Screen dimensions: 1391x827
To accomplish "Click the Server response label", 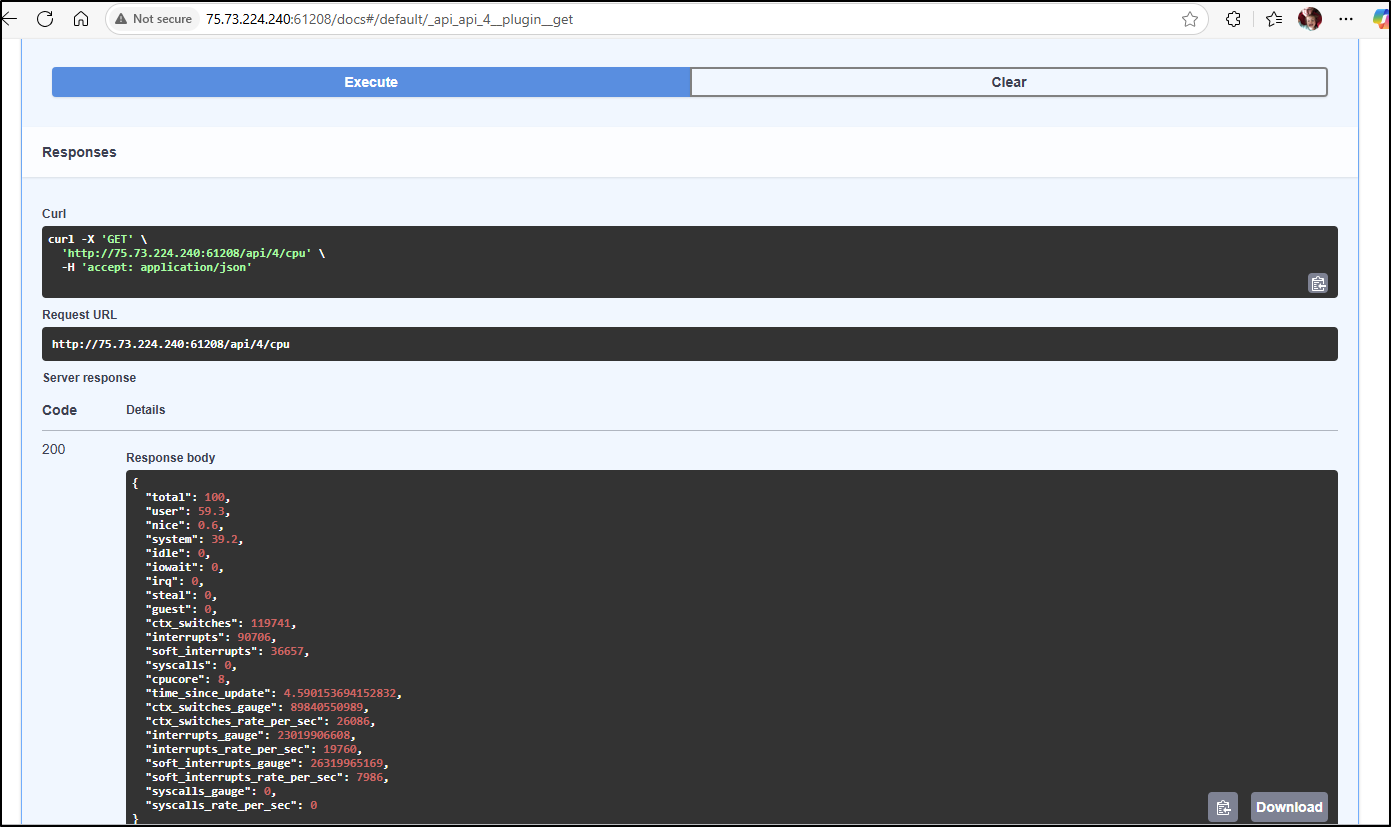I will [x=89, y=378].
